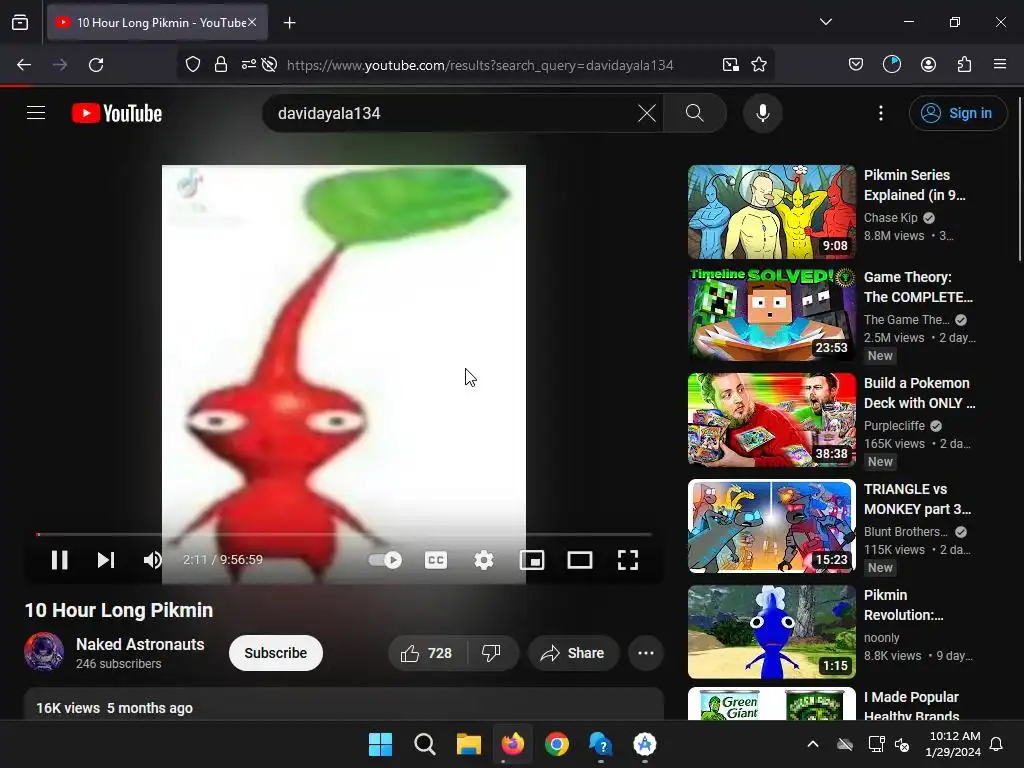Enter full screen mode
The height and width of the screenshot is (768, 1024).
[628, 560]
